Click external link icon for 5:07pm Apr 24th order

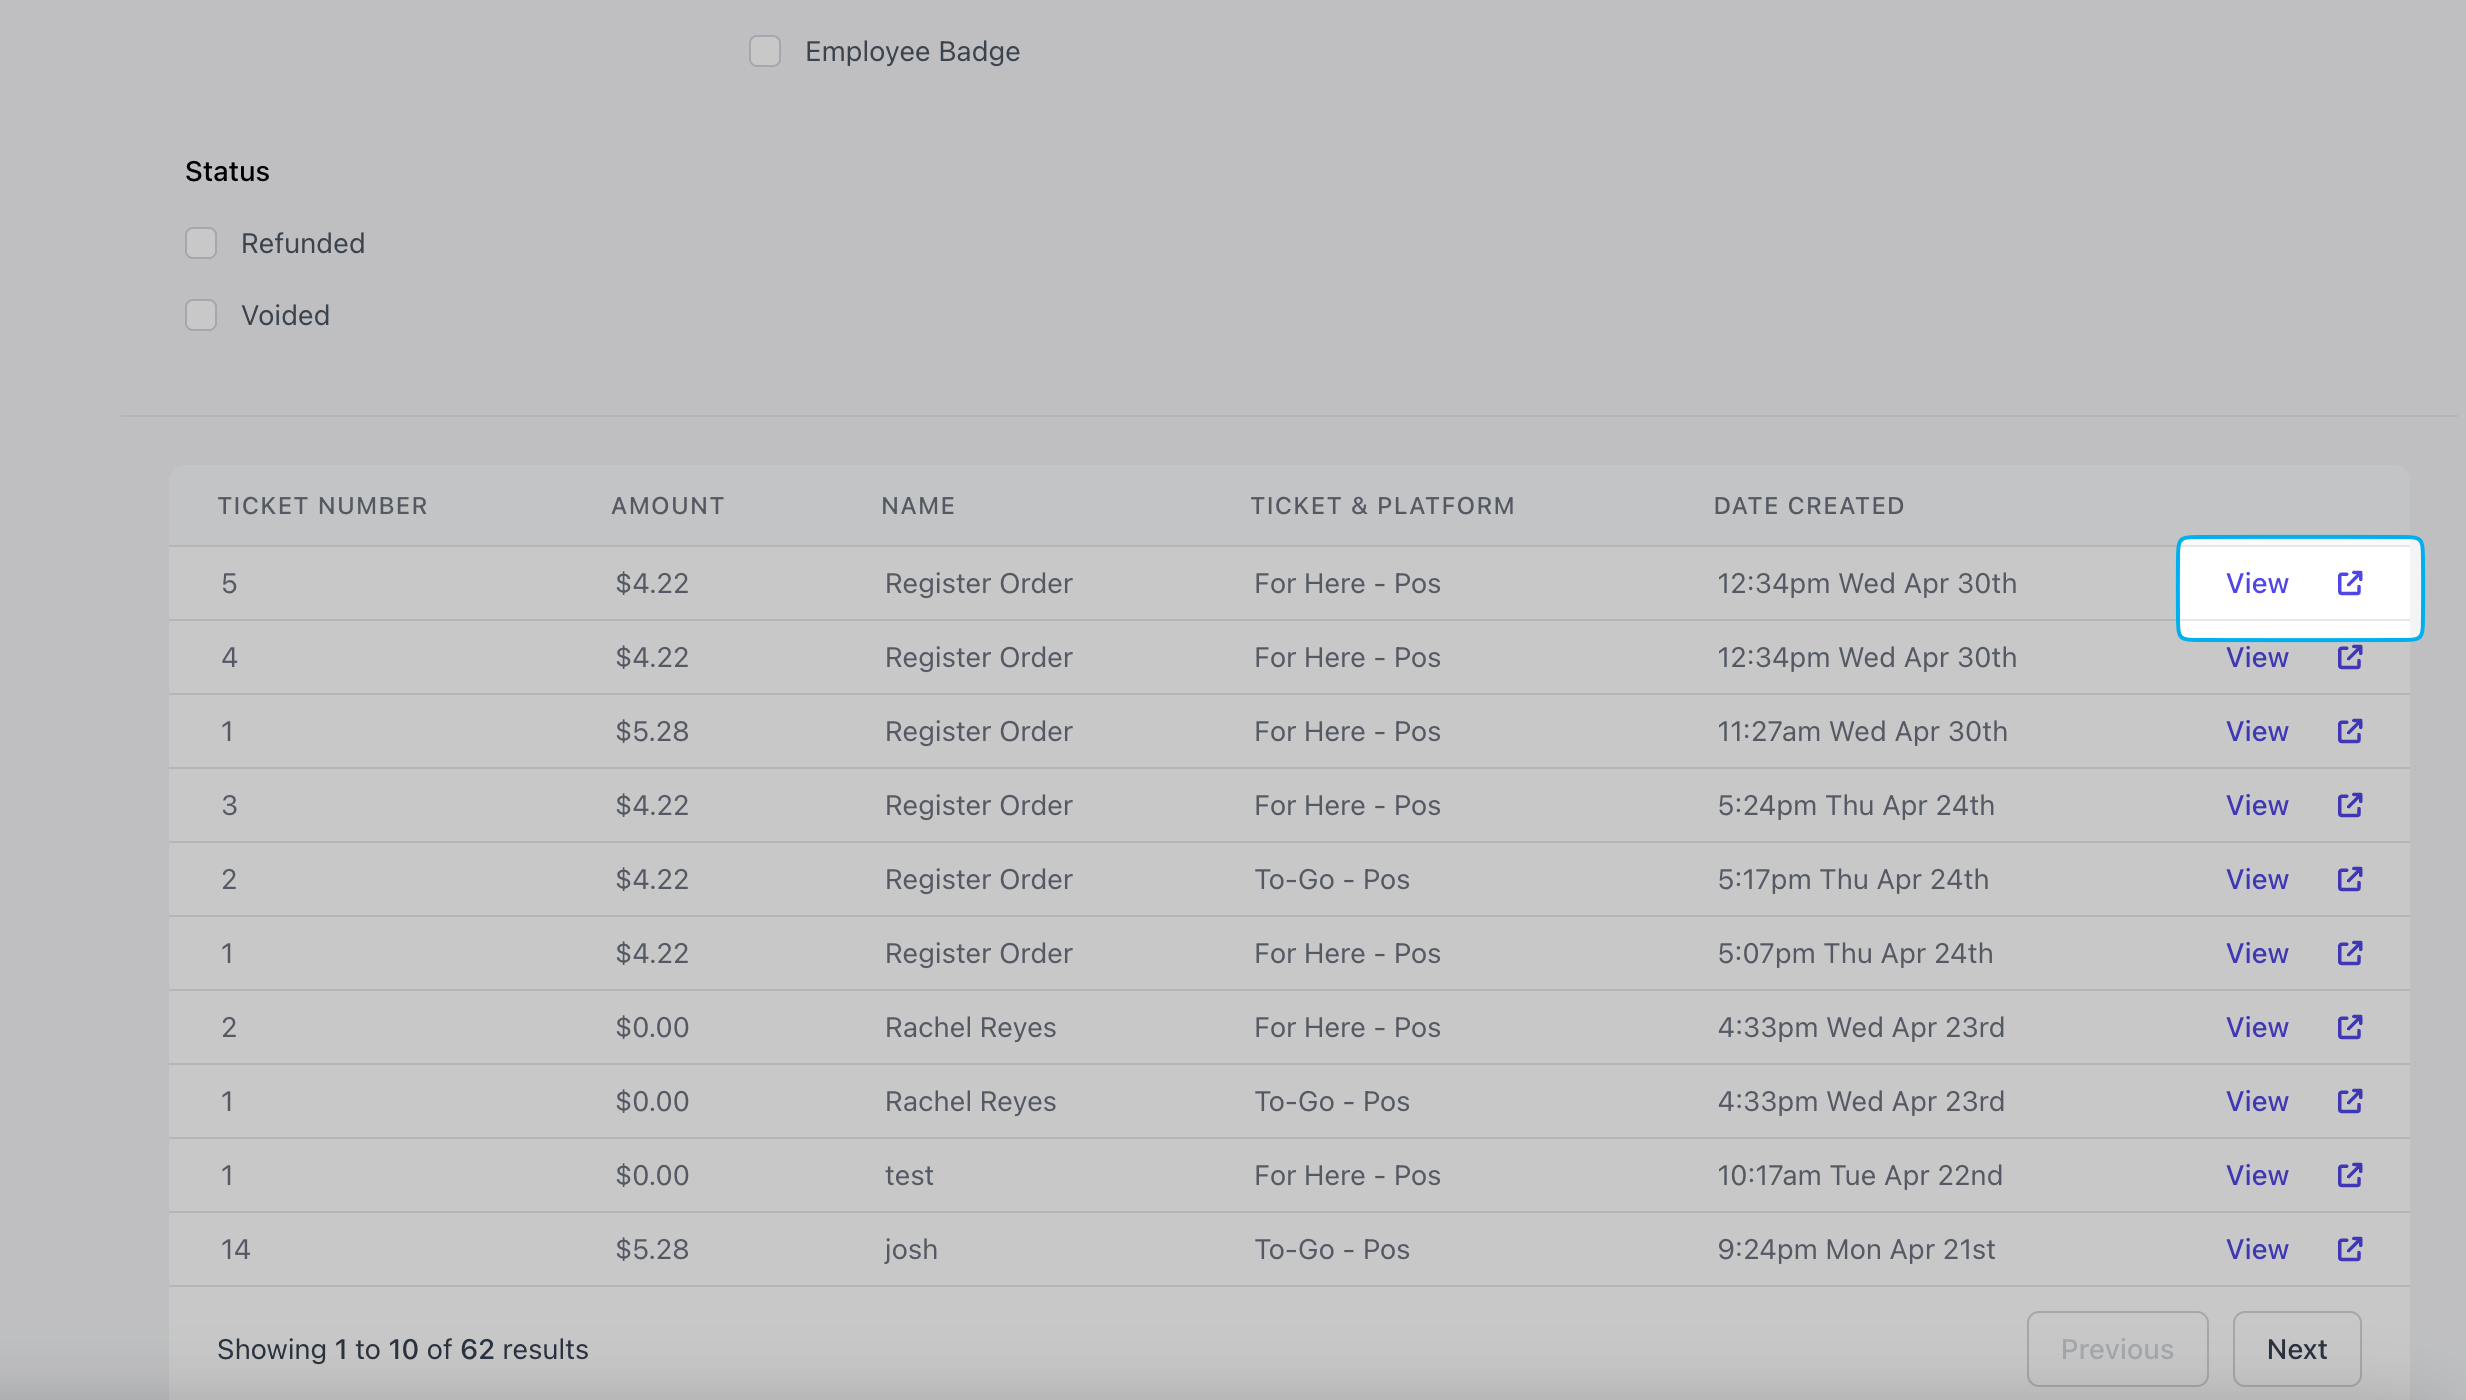(2349, 953)
